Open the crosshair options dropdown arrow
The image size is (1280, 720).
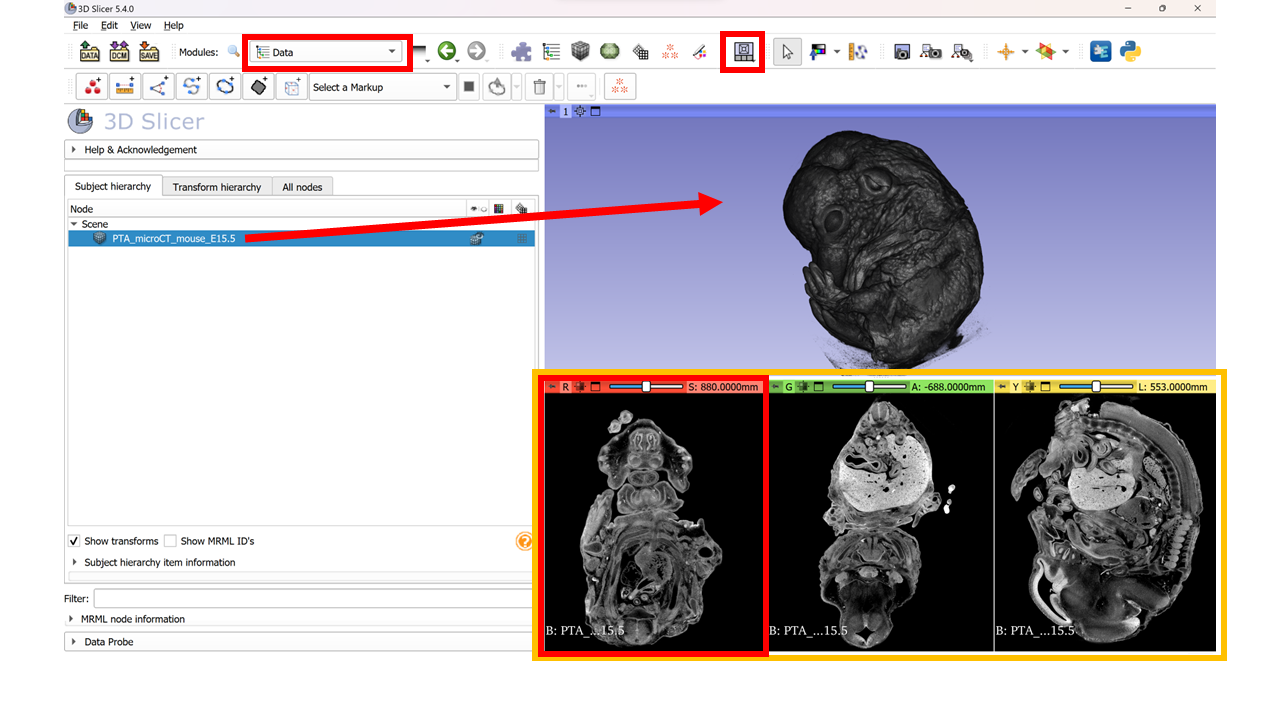click(x=1025, y=52)
